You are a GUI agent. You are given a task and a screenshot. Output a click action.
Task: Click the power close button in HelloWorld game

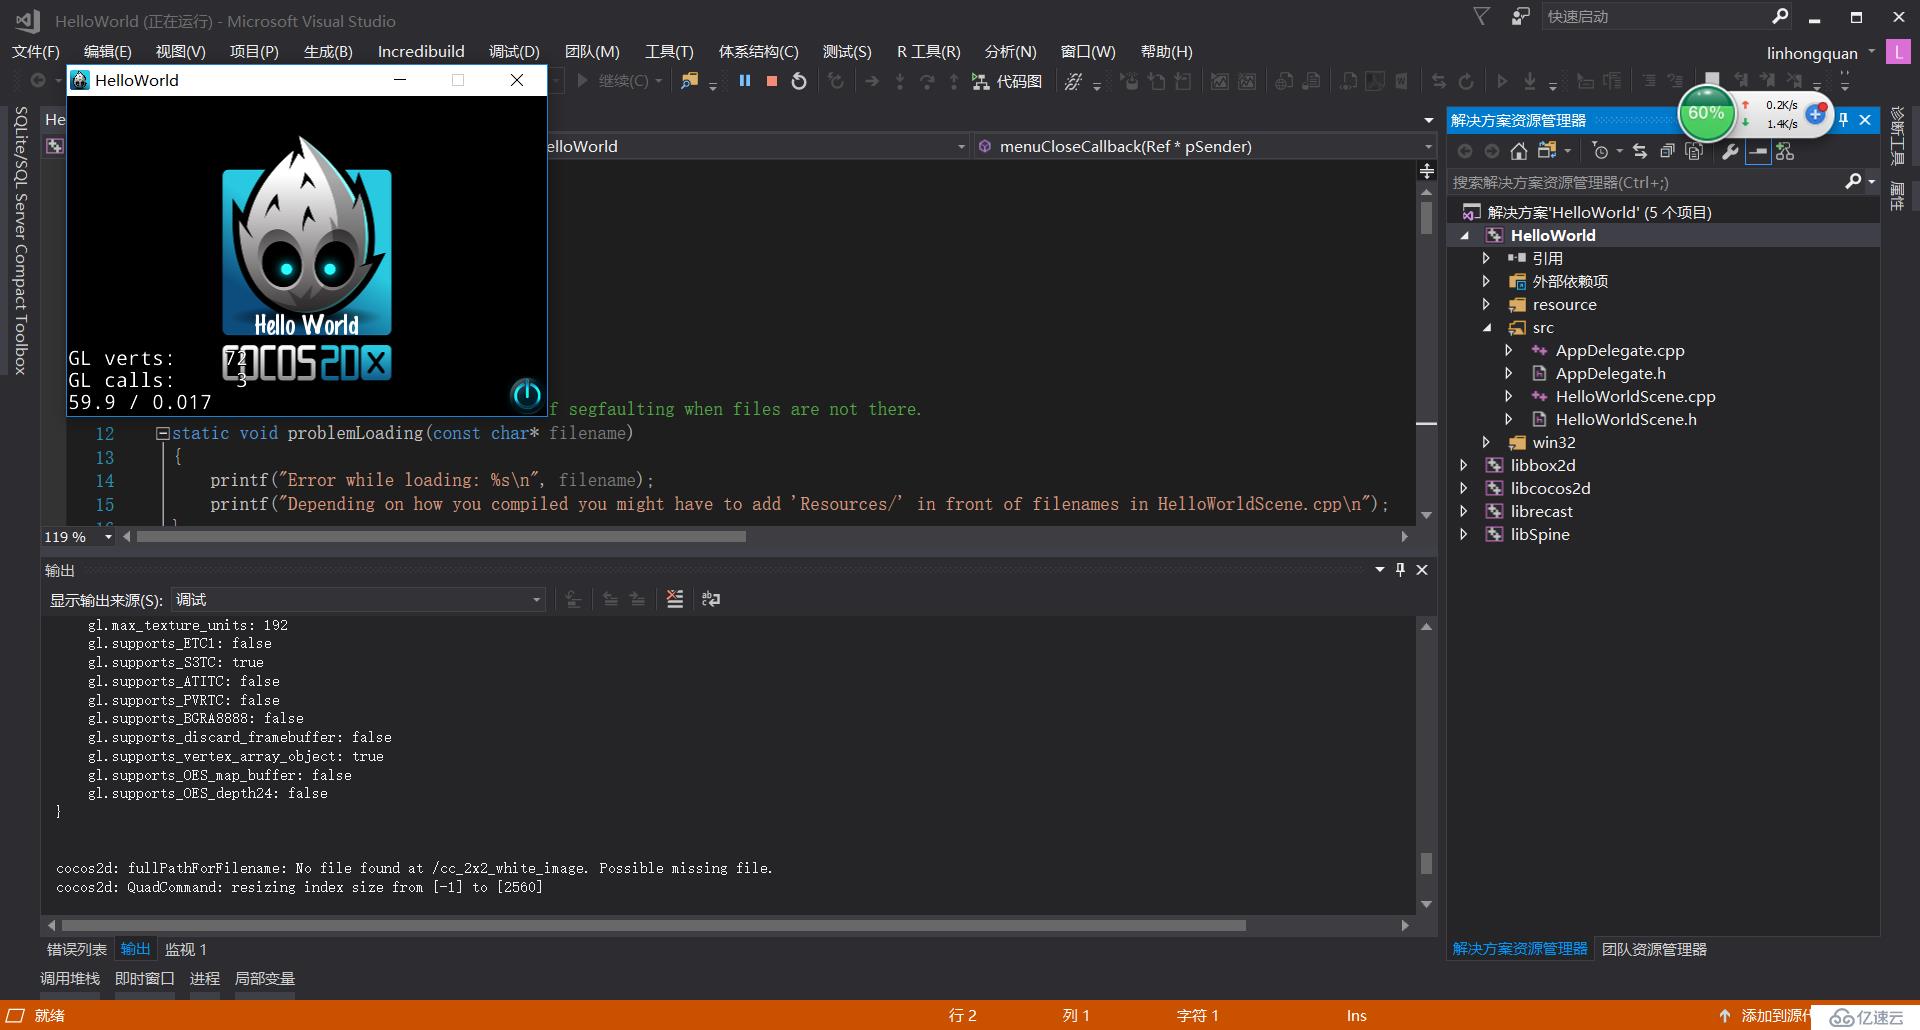[x=526, y=394]
